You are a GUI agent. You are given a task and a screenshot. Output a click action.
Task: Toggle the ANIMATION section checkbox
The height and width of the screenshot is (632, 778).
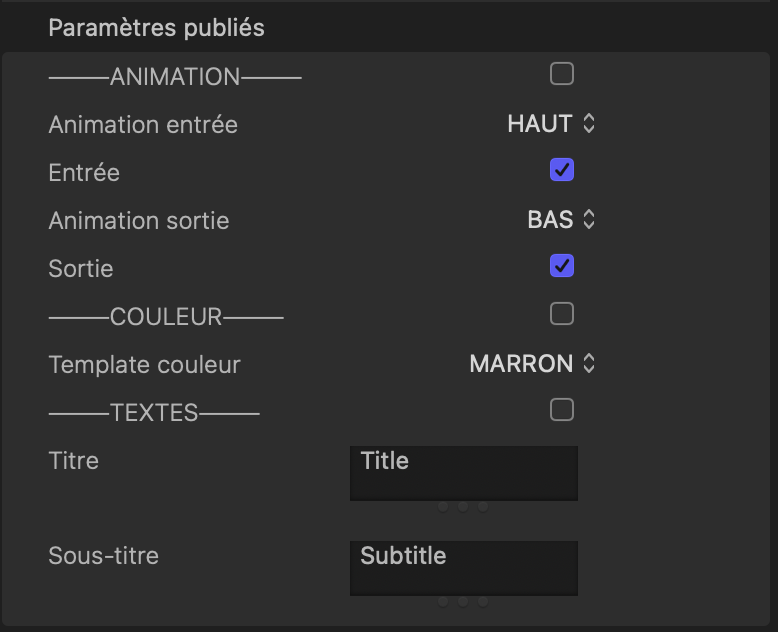tap(562, 74)
